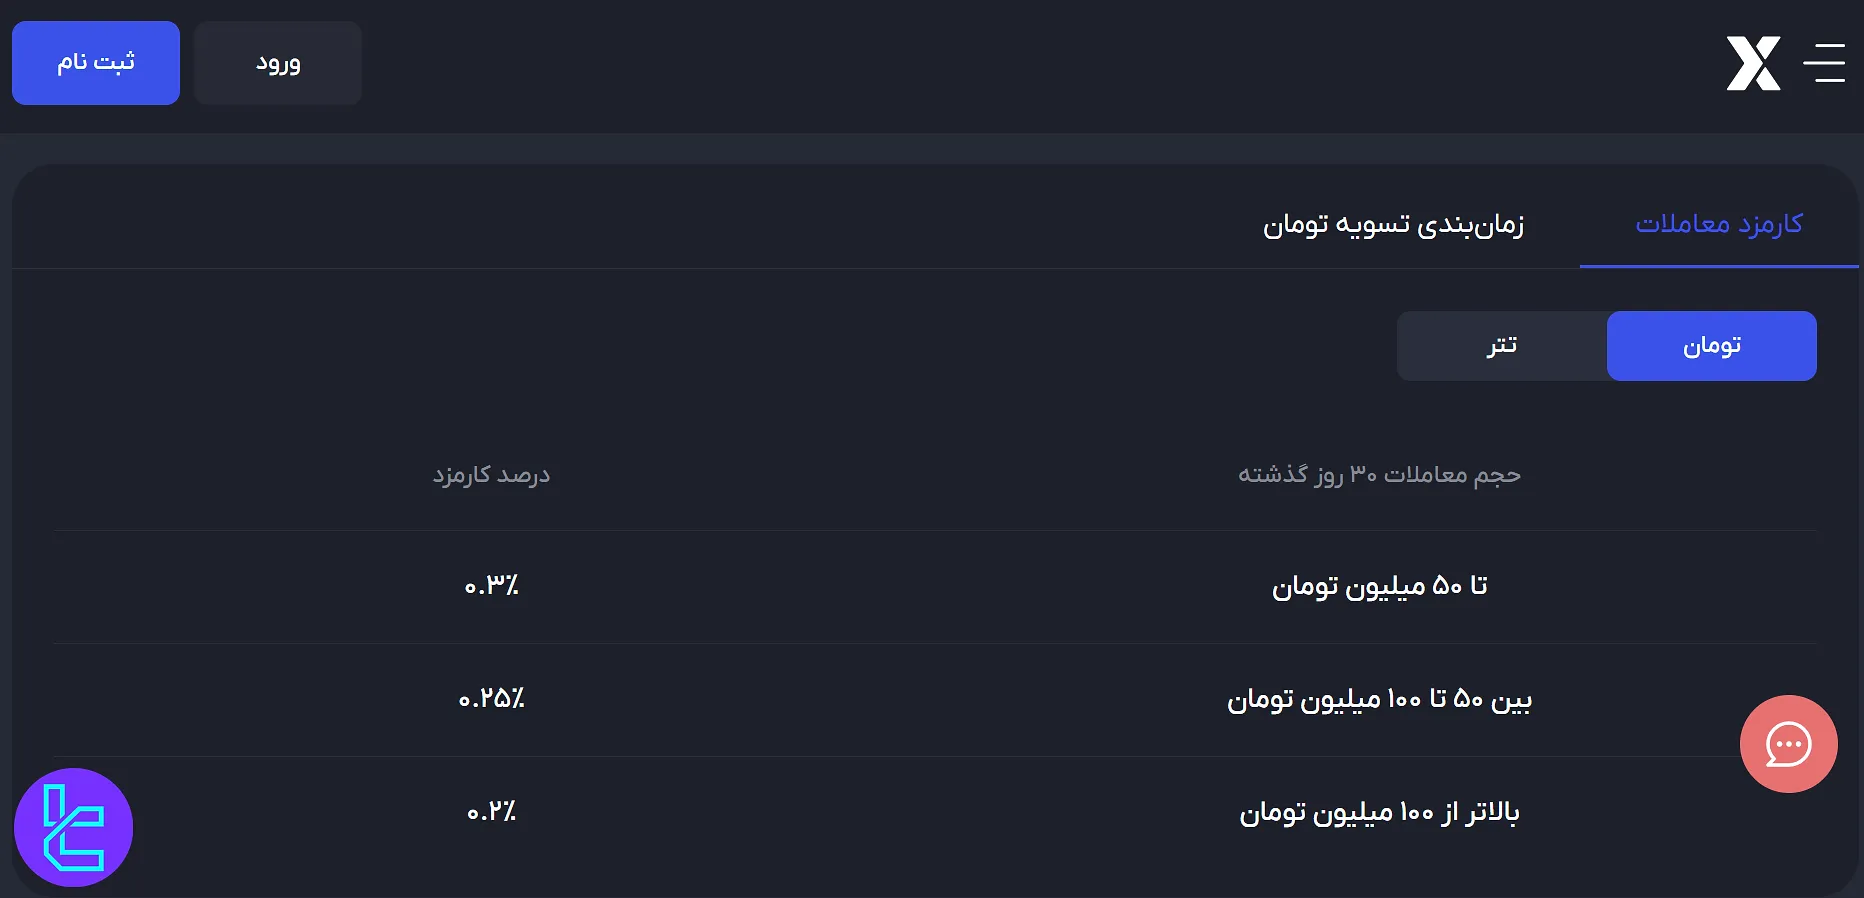Select تومان in the currency switcher
1864x898 pixels.
click(1712, 345)
